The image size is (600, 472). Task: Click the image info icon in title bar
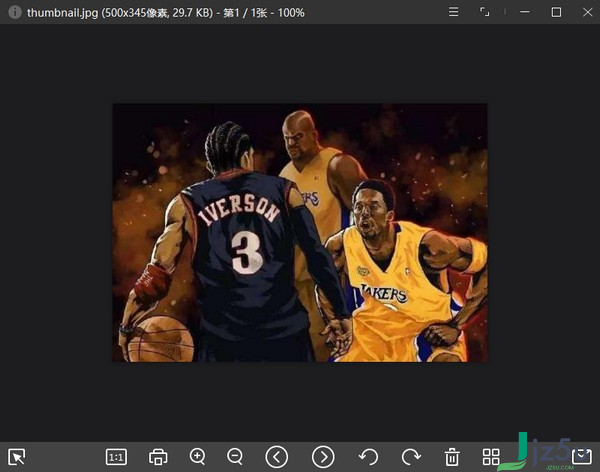click(x=15, y=12)
